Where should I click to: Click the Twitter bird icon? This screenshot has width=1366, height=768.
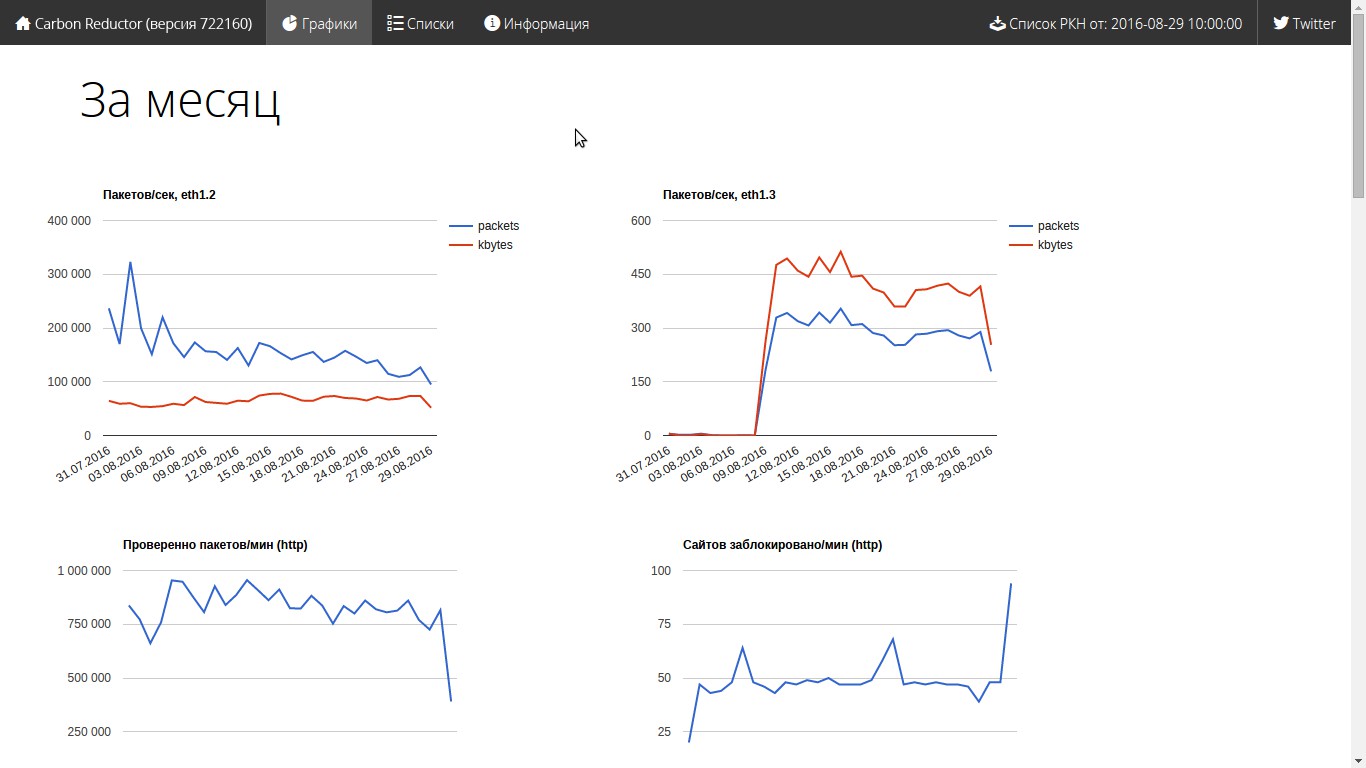coord(1280,23)
